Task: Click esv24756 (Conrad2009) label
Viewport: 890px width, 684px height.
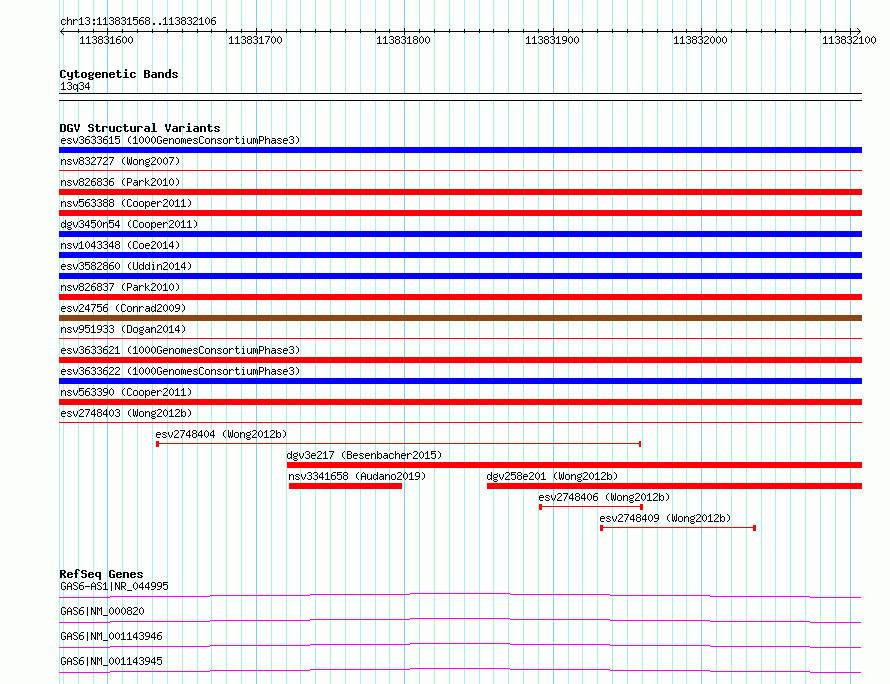Action: 123,308
